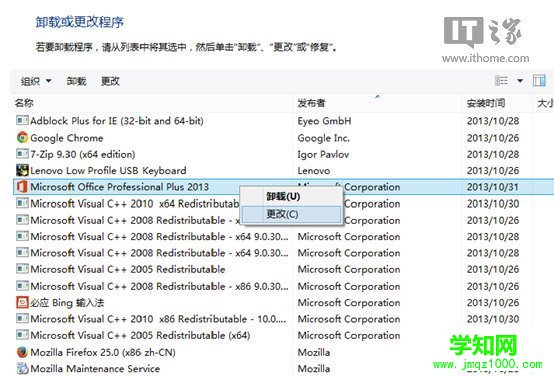Open the 组织 dropdown menu

pyautogui.click(x=36, y=81)
